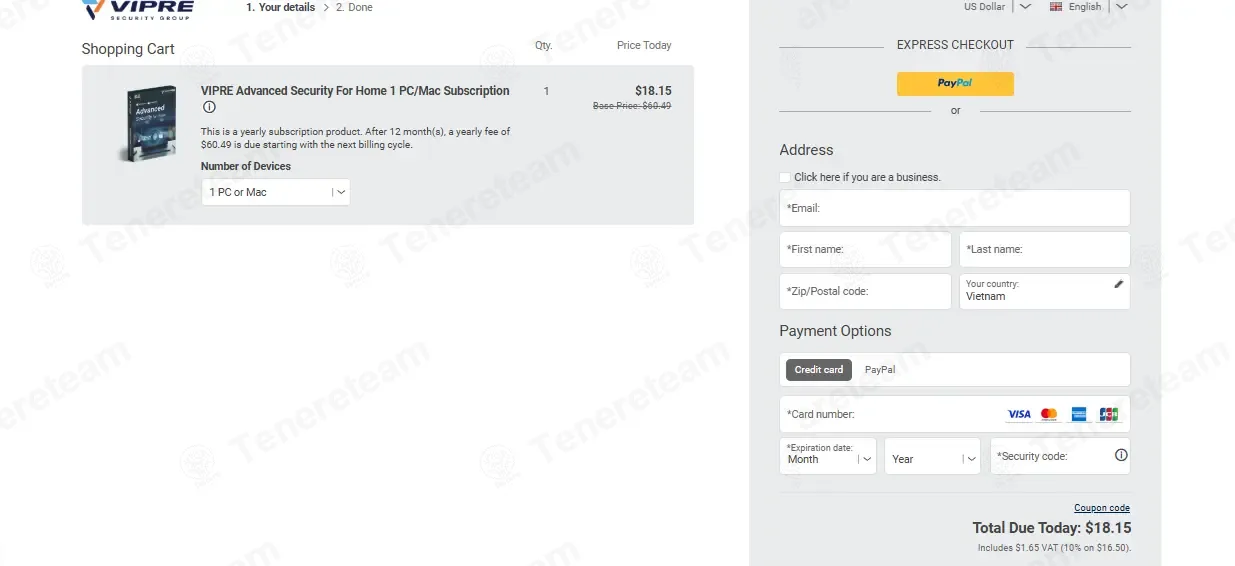Select the PayPal payment tab
This screenshot has height=566, width=1235.
(880, 370)
